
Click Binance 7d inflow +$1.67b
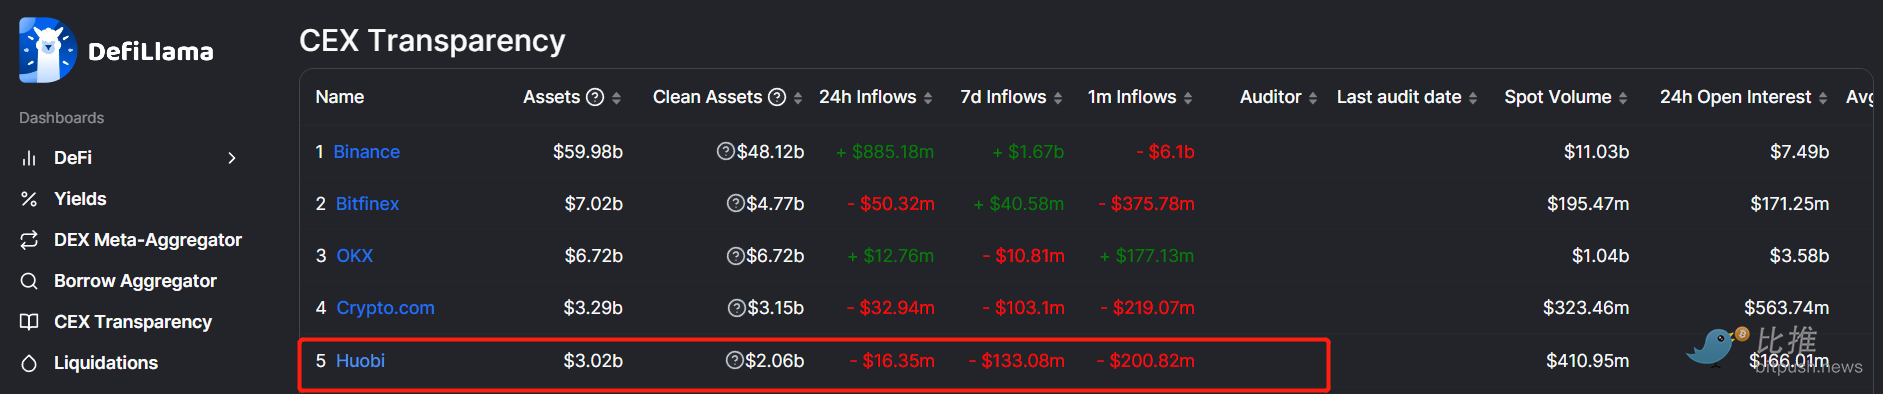coord(1028,152)
